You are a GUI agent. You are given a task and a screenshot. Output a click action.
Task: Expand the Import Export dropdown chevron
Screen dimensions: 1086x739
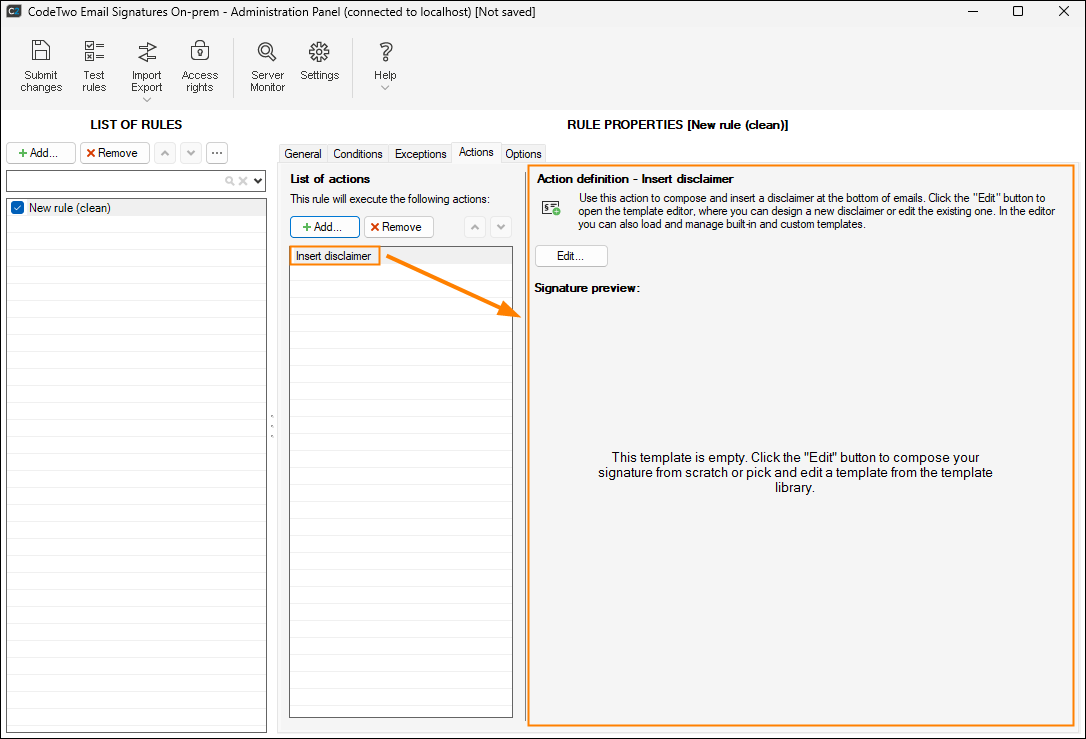[146, 97]
